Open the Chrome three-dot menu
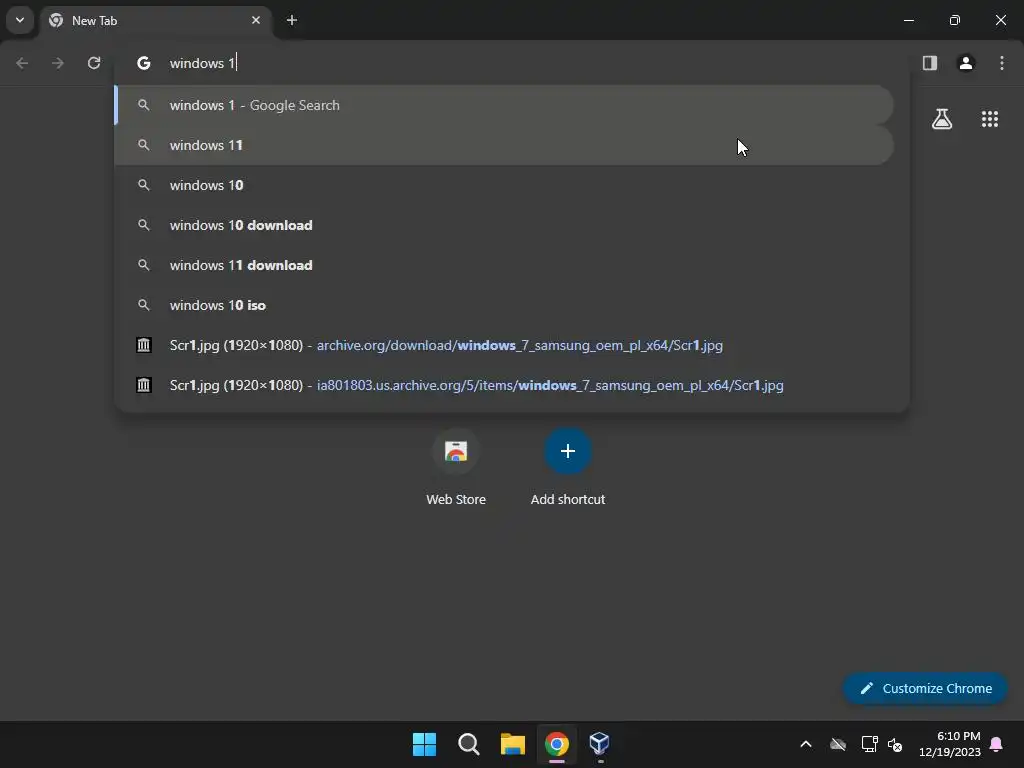1024x768 pixels. tap(1002, 63)
